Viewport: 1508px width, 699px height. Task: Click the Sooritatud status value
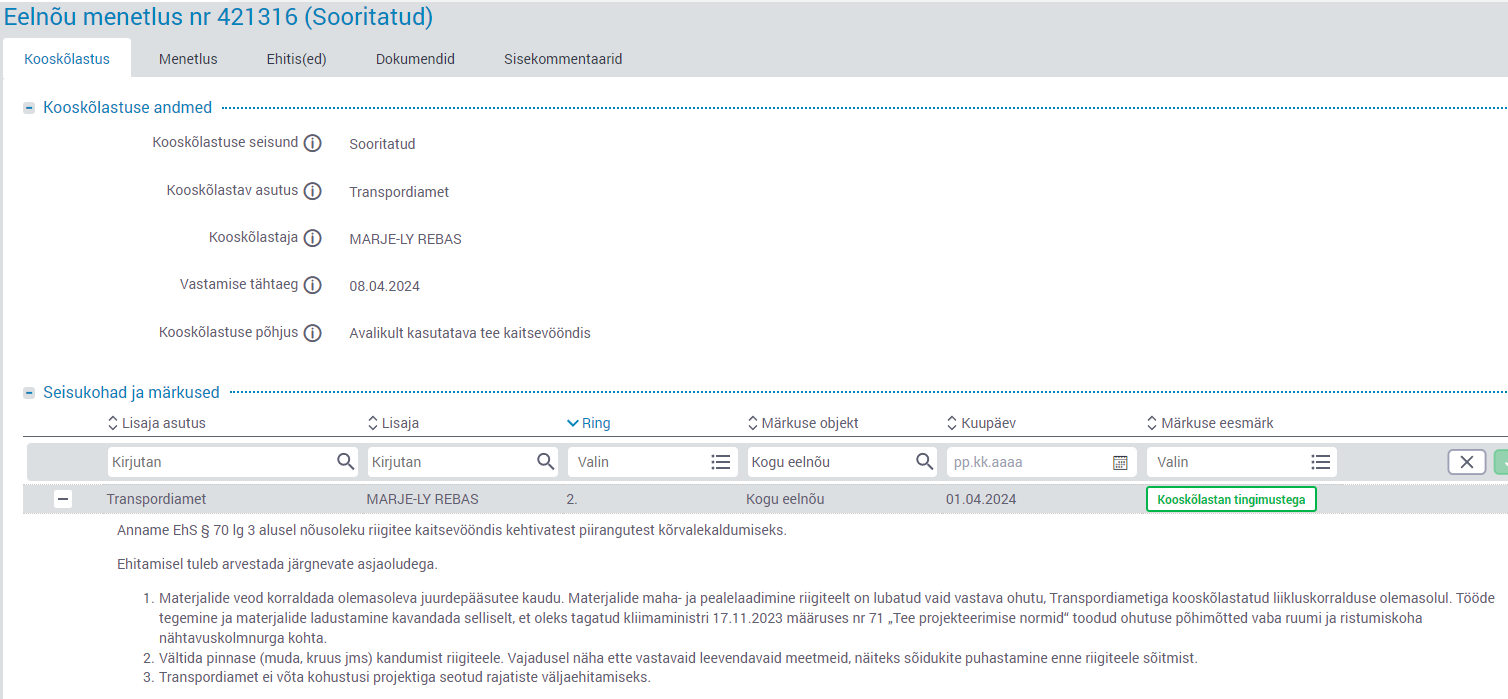pyautogui.click(x=382, y=144)
